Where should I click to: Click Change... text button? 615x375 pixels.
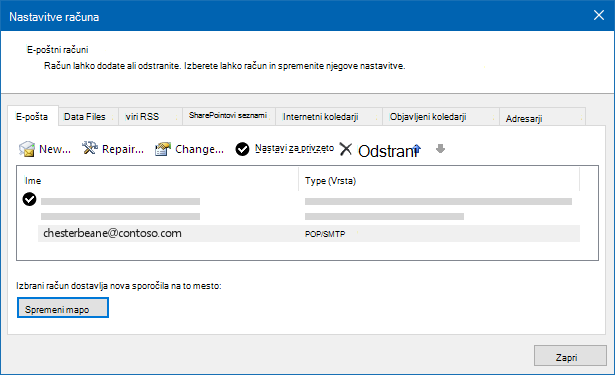(x=199, y=149)
